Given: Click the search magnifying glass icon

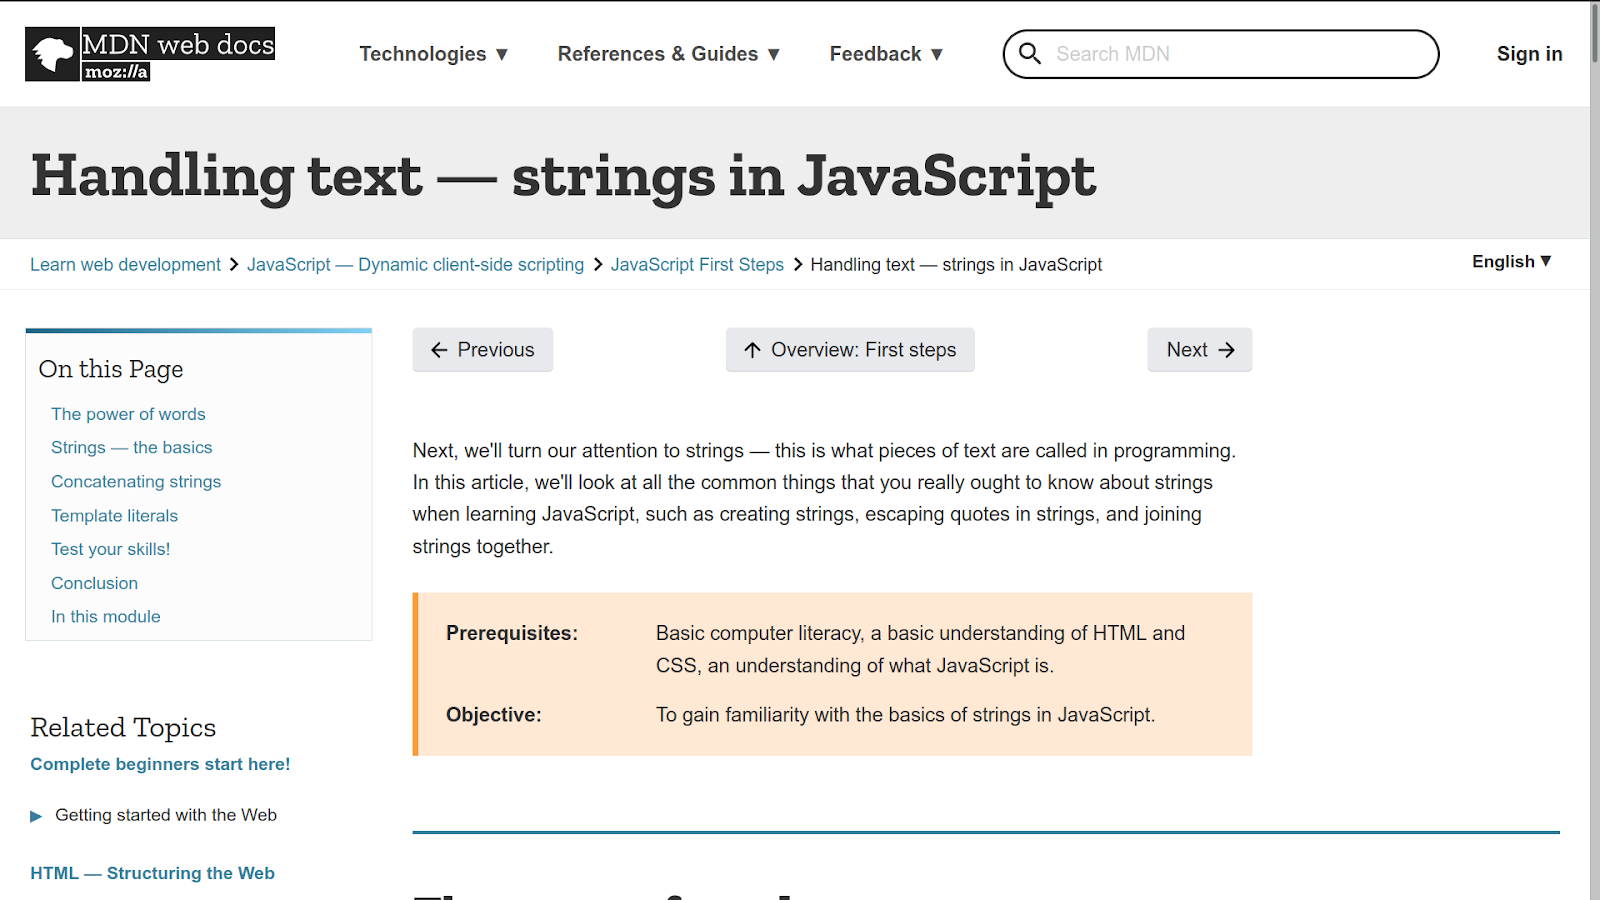Looking at the screenshot, I should [x=1030, y=53].
